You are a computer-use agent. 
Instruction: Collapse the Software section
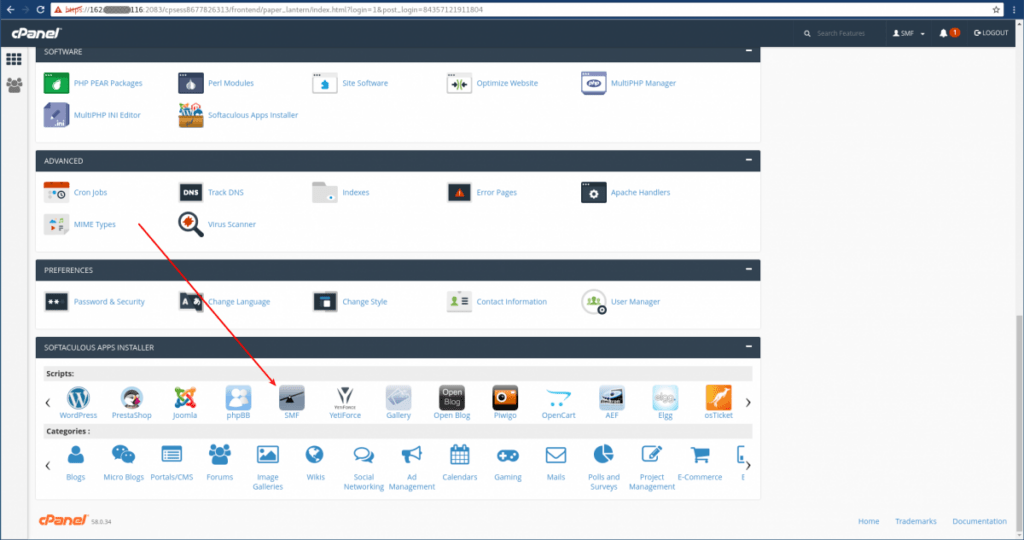748,50
